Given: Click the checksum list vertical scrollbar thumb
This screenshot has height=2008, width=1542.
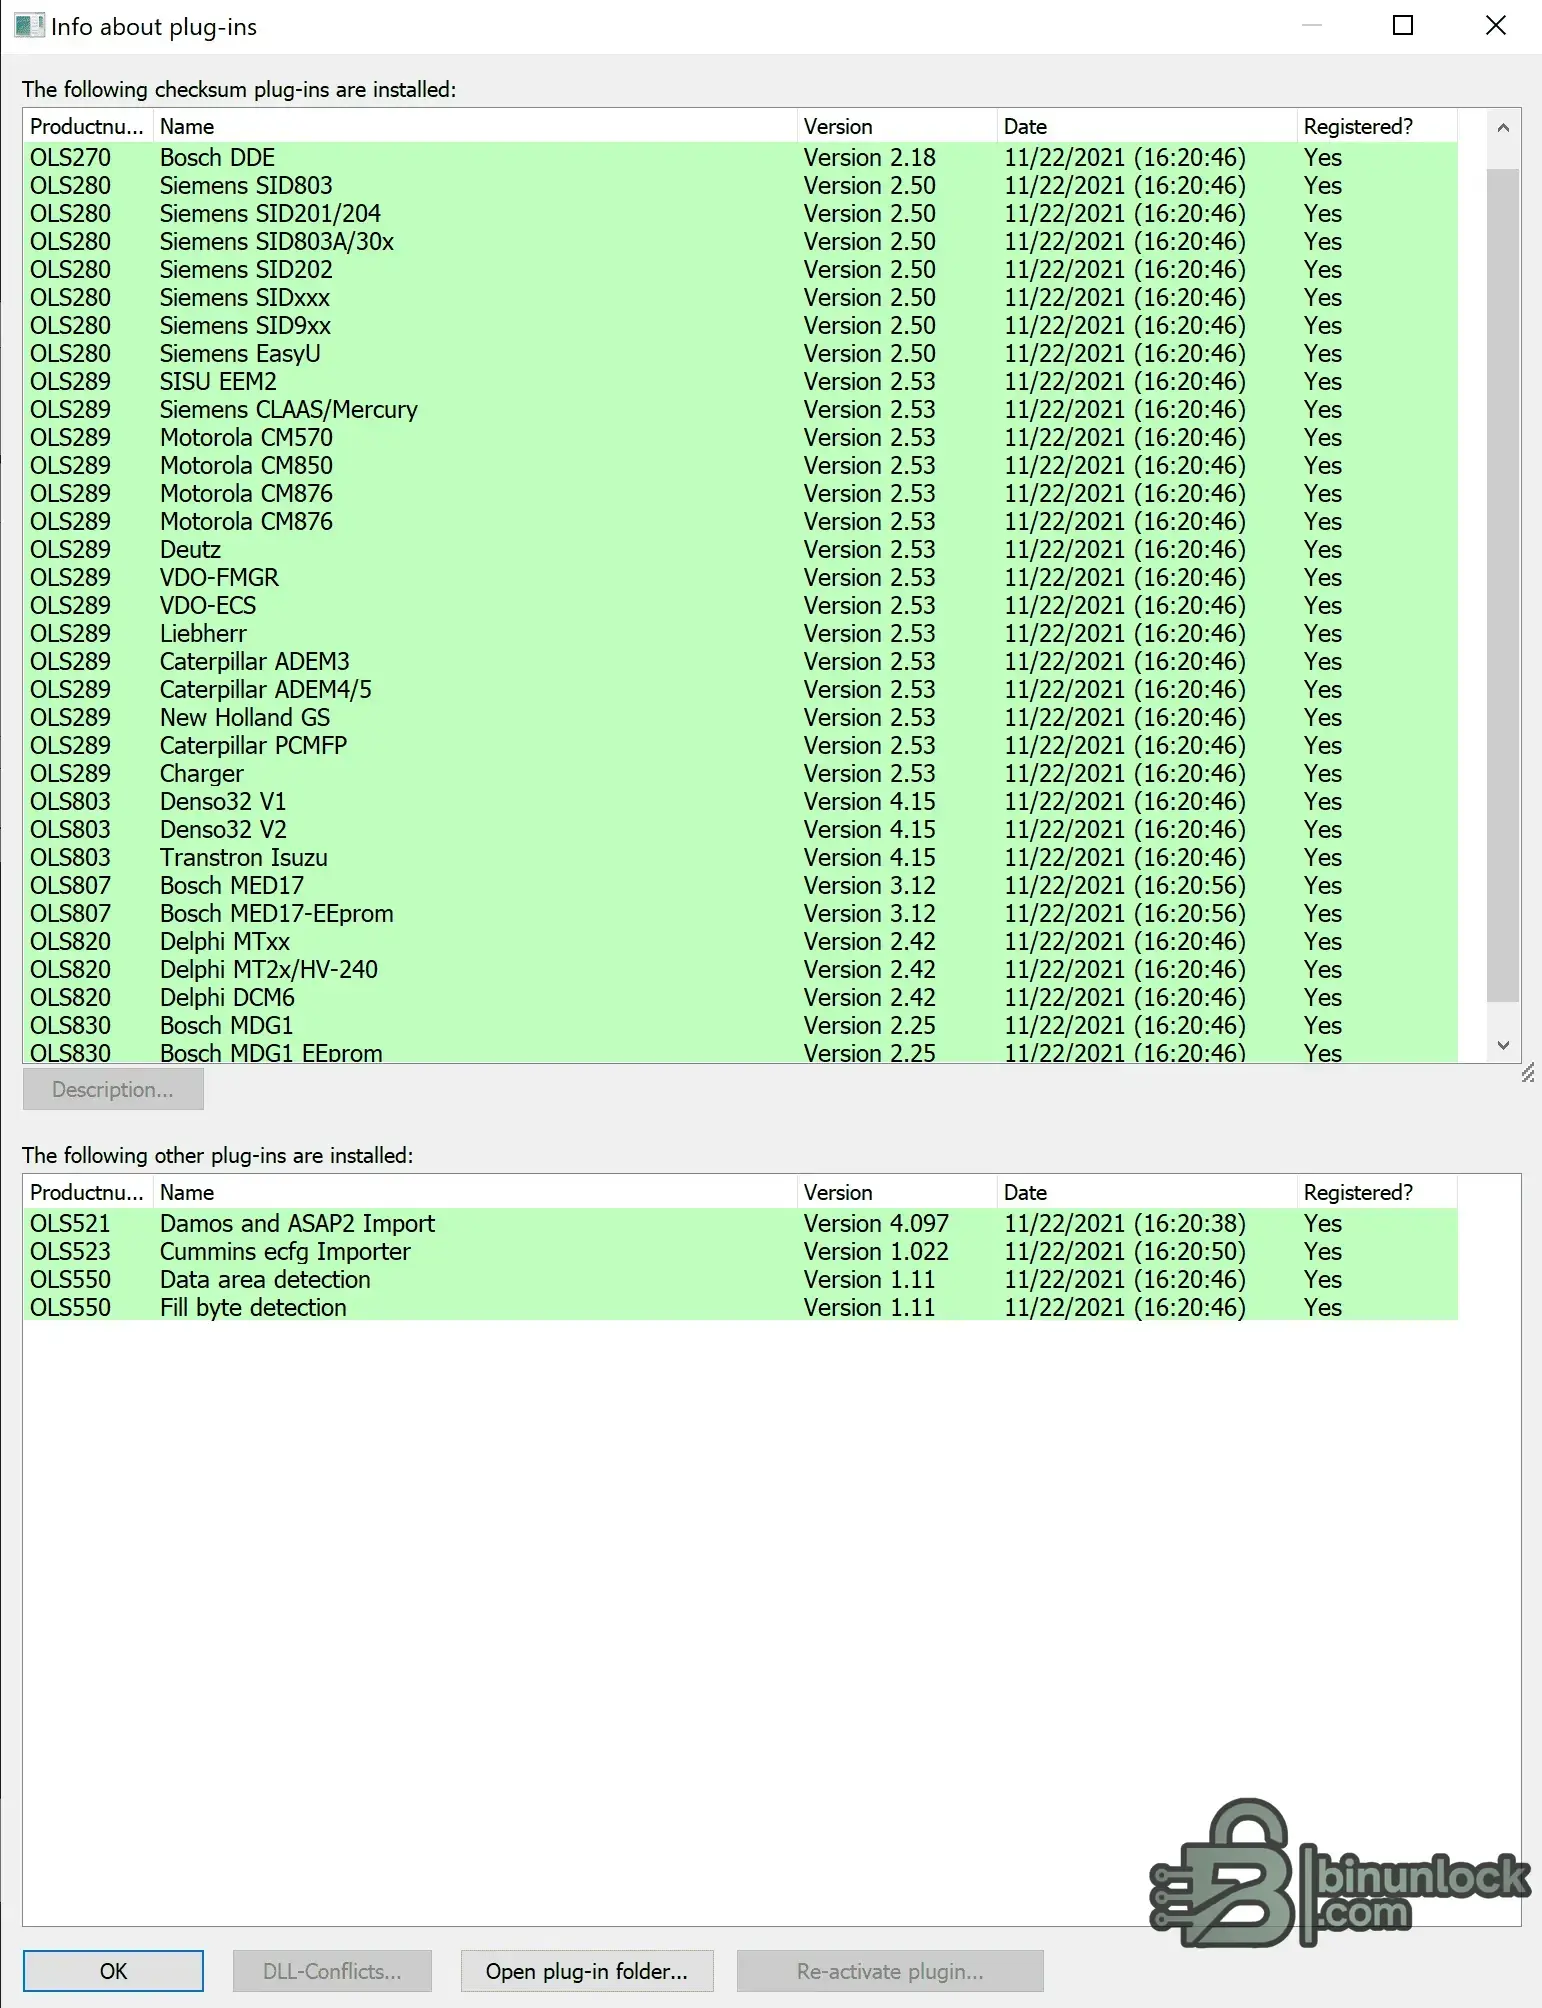Looking at the screenshot, I should pos(1503,585).
